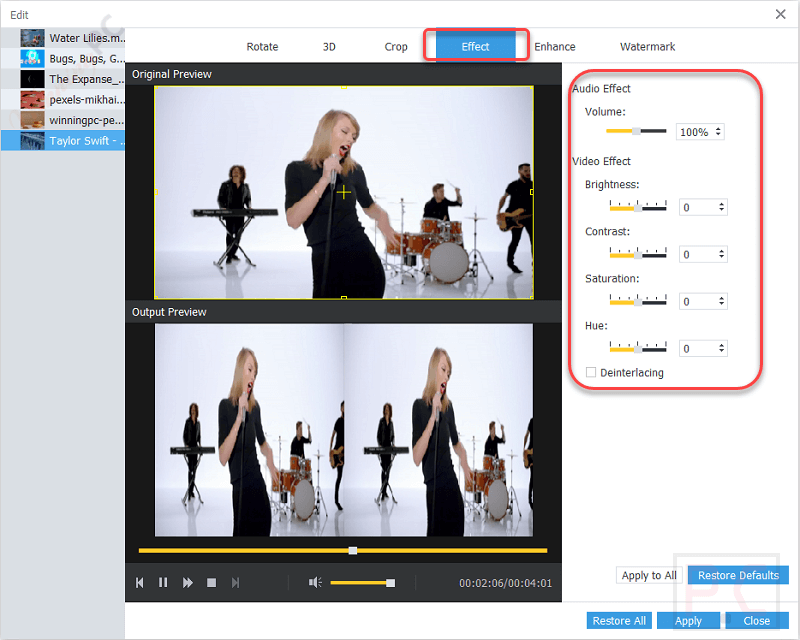Open the Effect tab
Screen dimensions: 800x640
click(476, 46)
